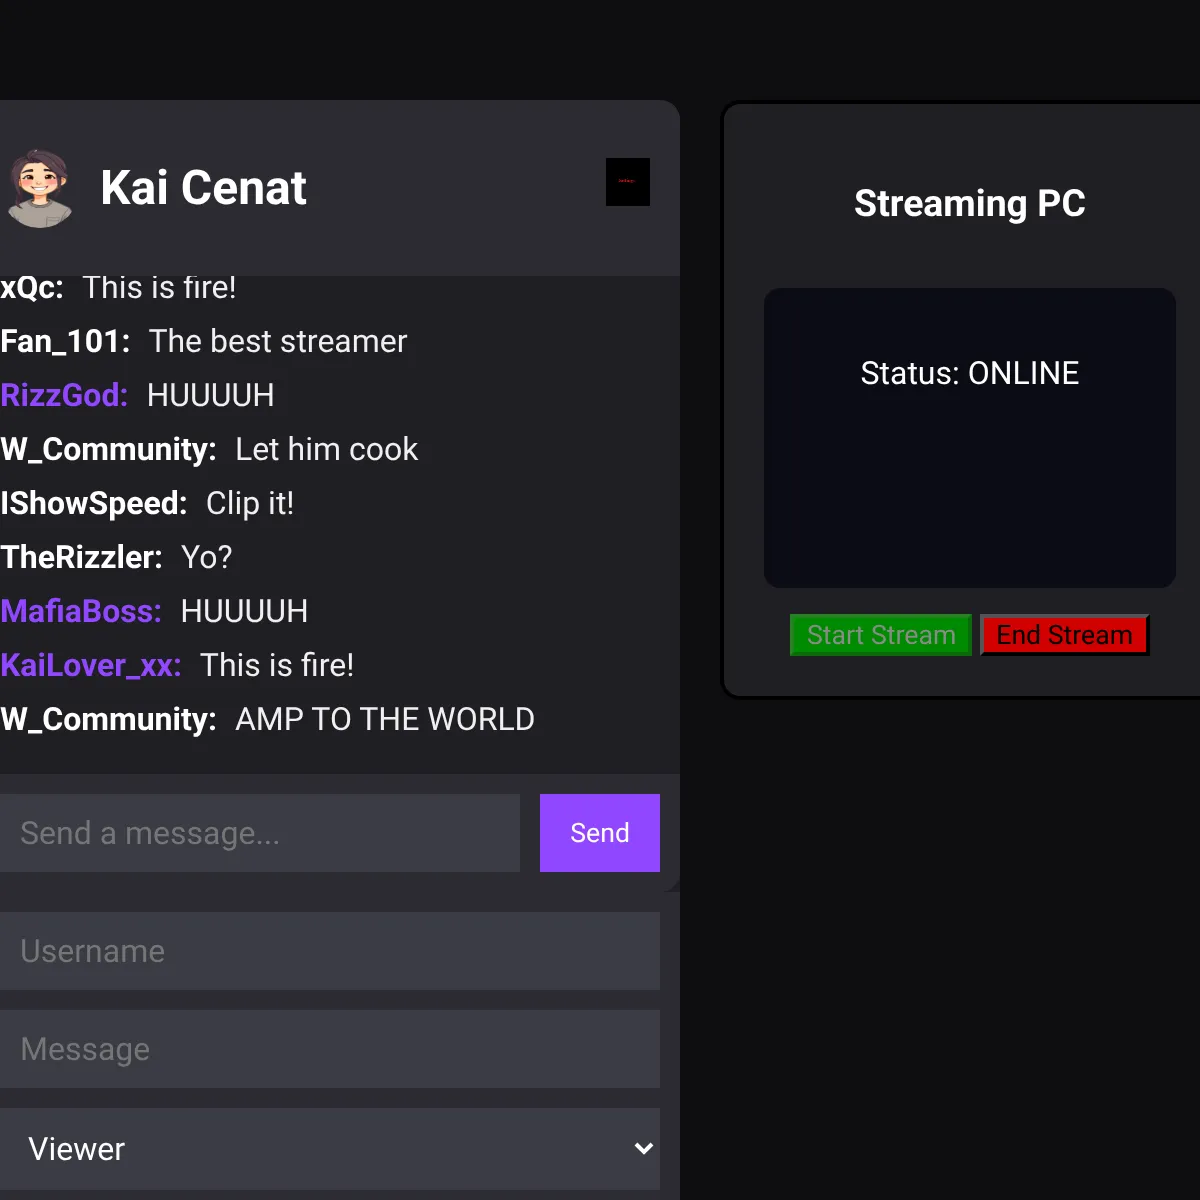Click the RizzGod username in chat
1200x1200 pixels.
click(x=64, y=395)
